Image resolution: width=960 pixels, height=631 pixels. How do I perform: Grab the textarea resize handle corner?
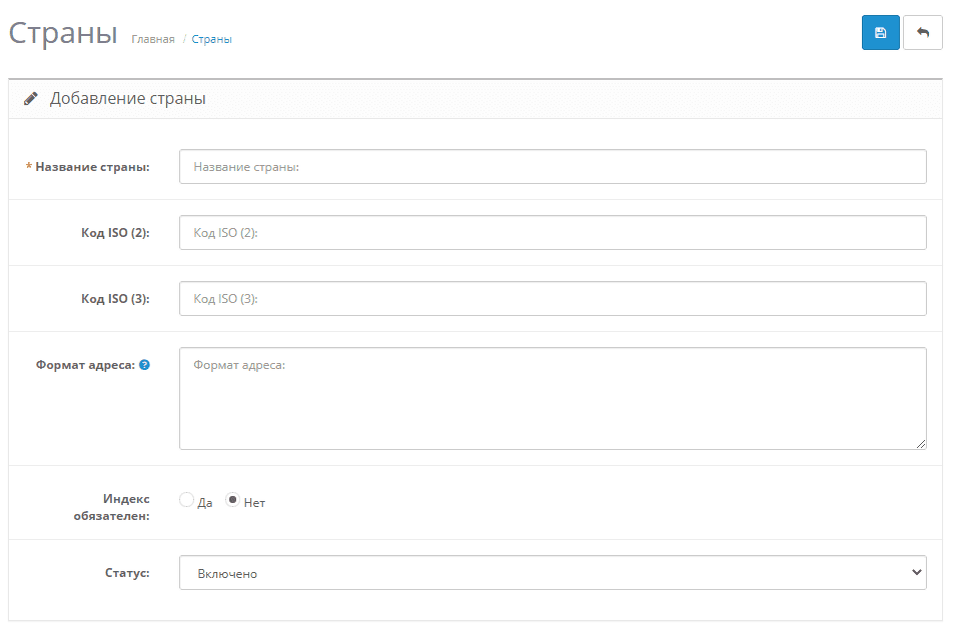pyautogui.click(x=921, y=444)
